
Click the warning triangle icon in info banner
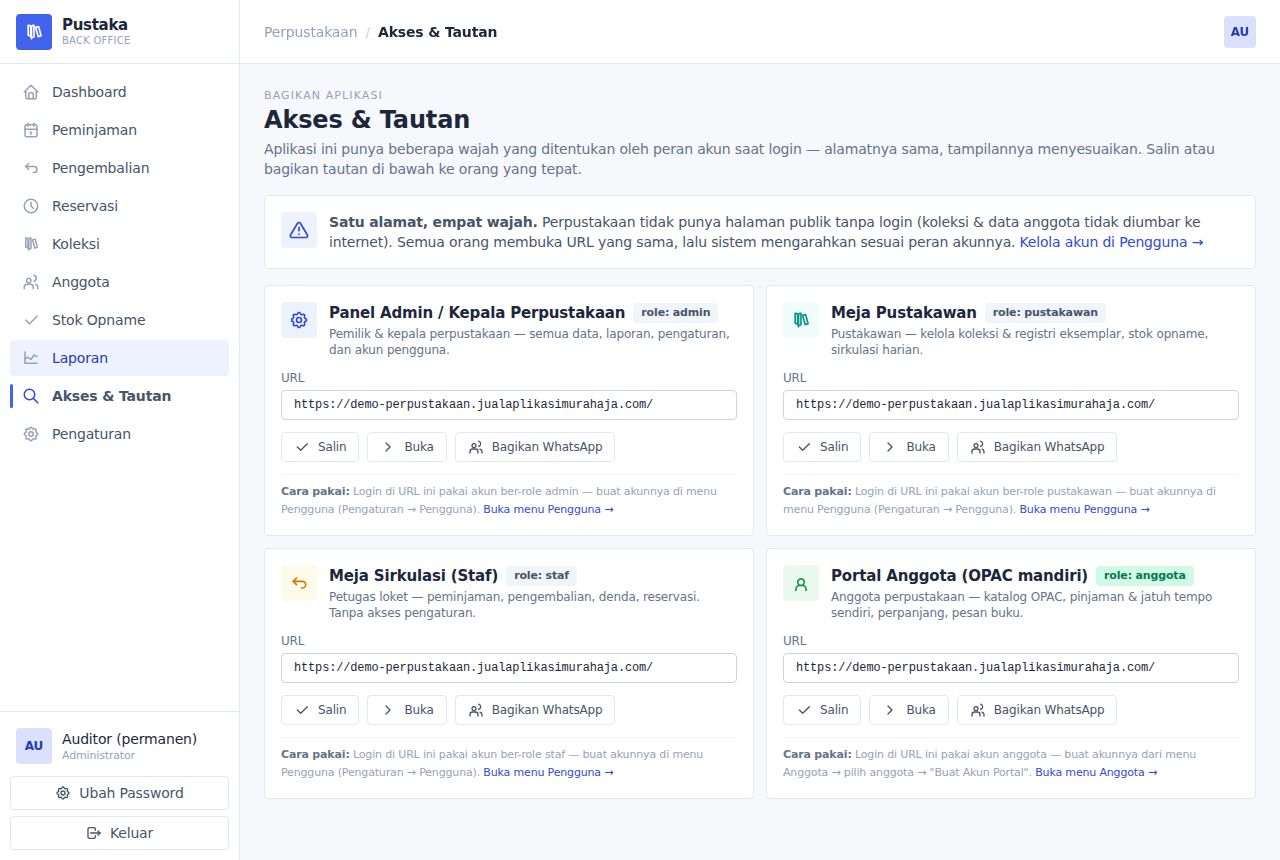pos(299,230)
